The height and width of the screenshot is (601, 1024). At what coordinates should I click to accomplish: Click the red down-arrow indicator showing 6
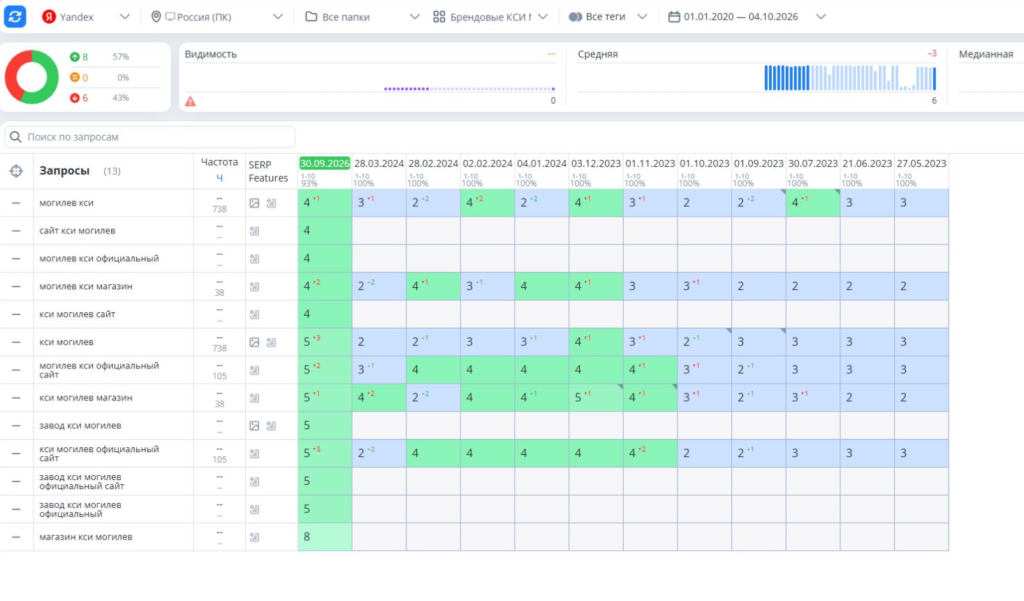coord(74,98)
